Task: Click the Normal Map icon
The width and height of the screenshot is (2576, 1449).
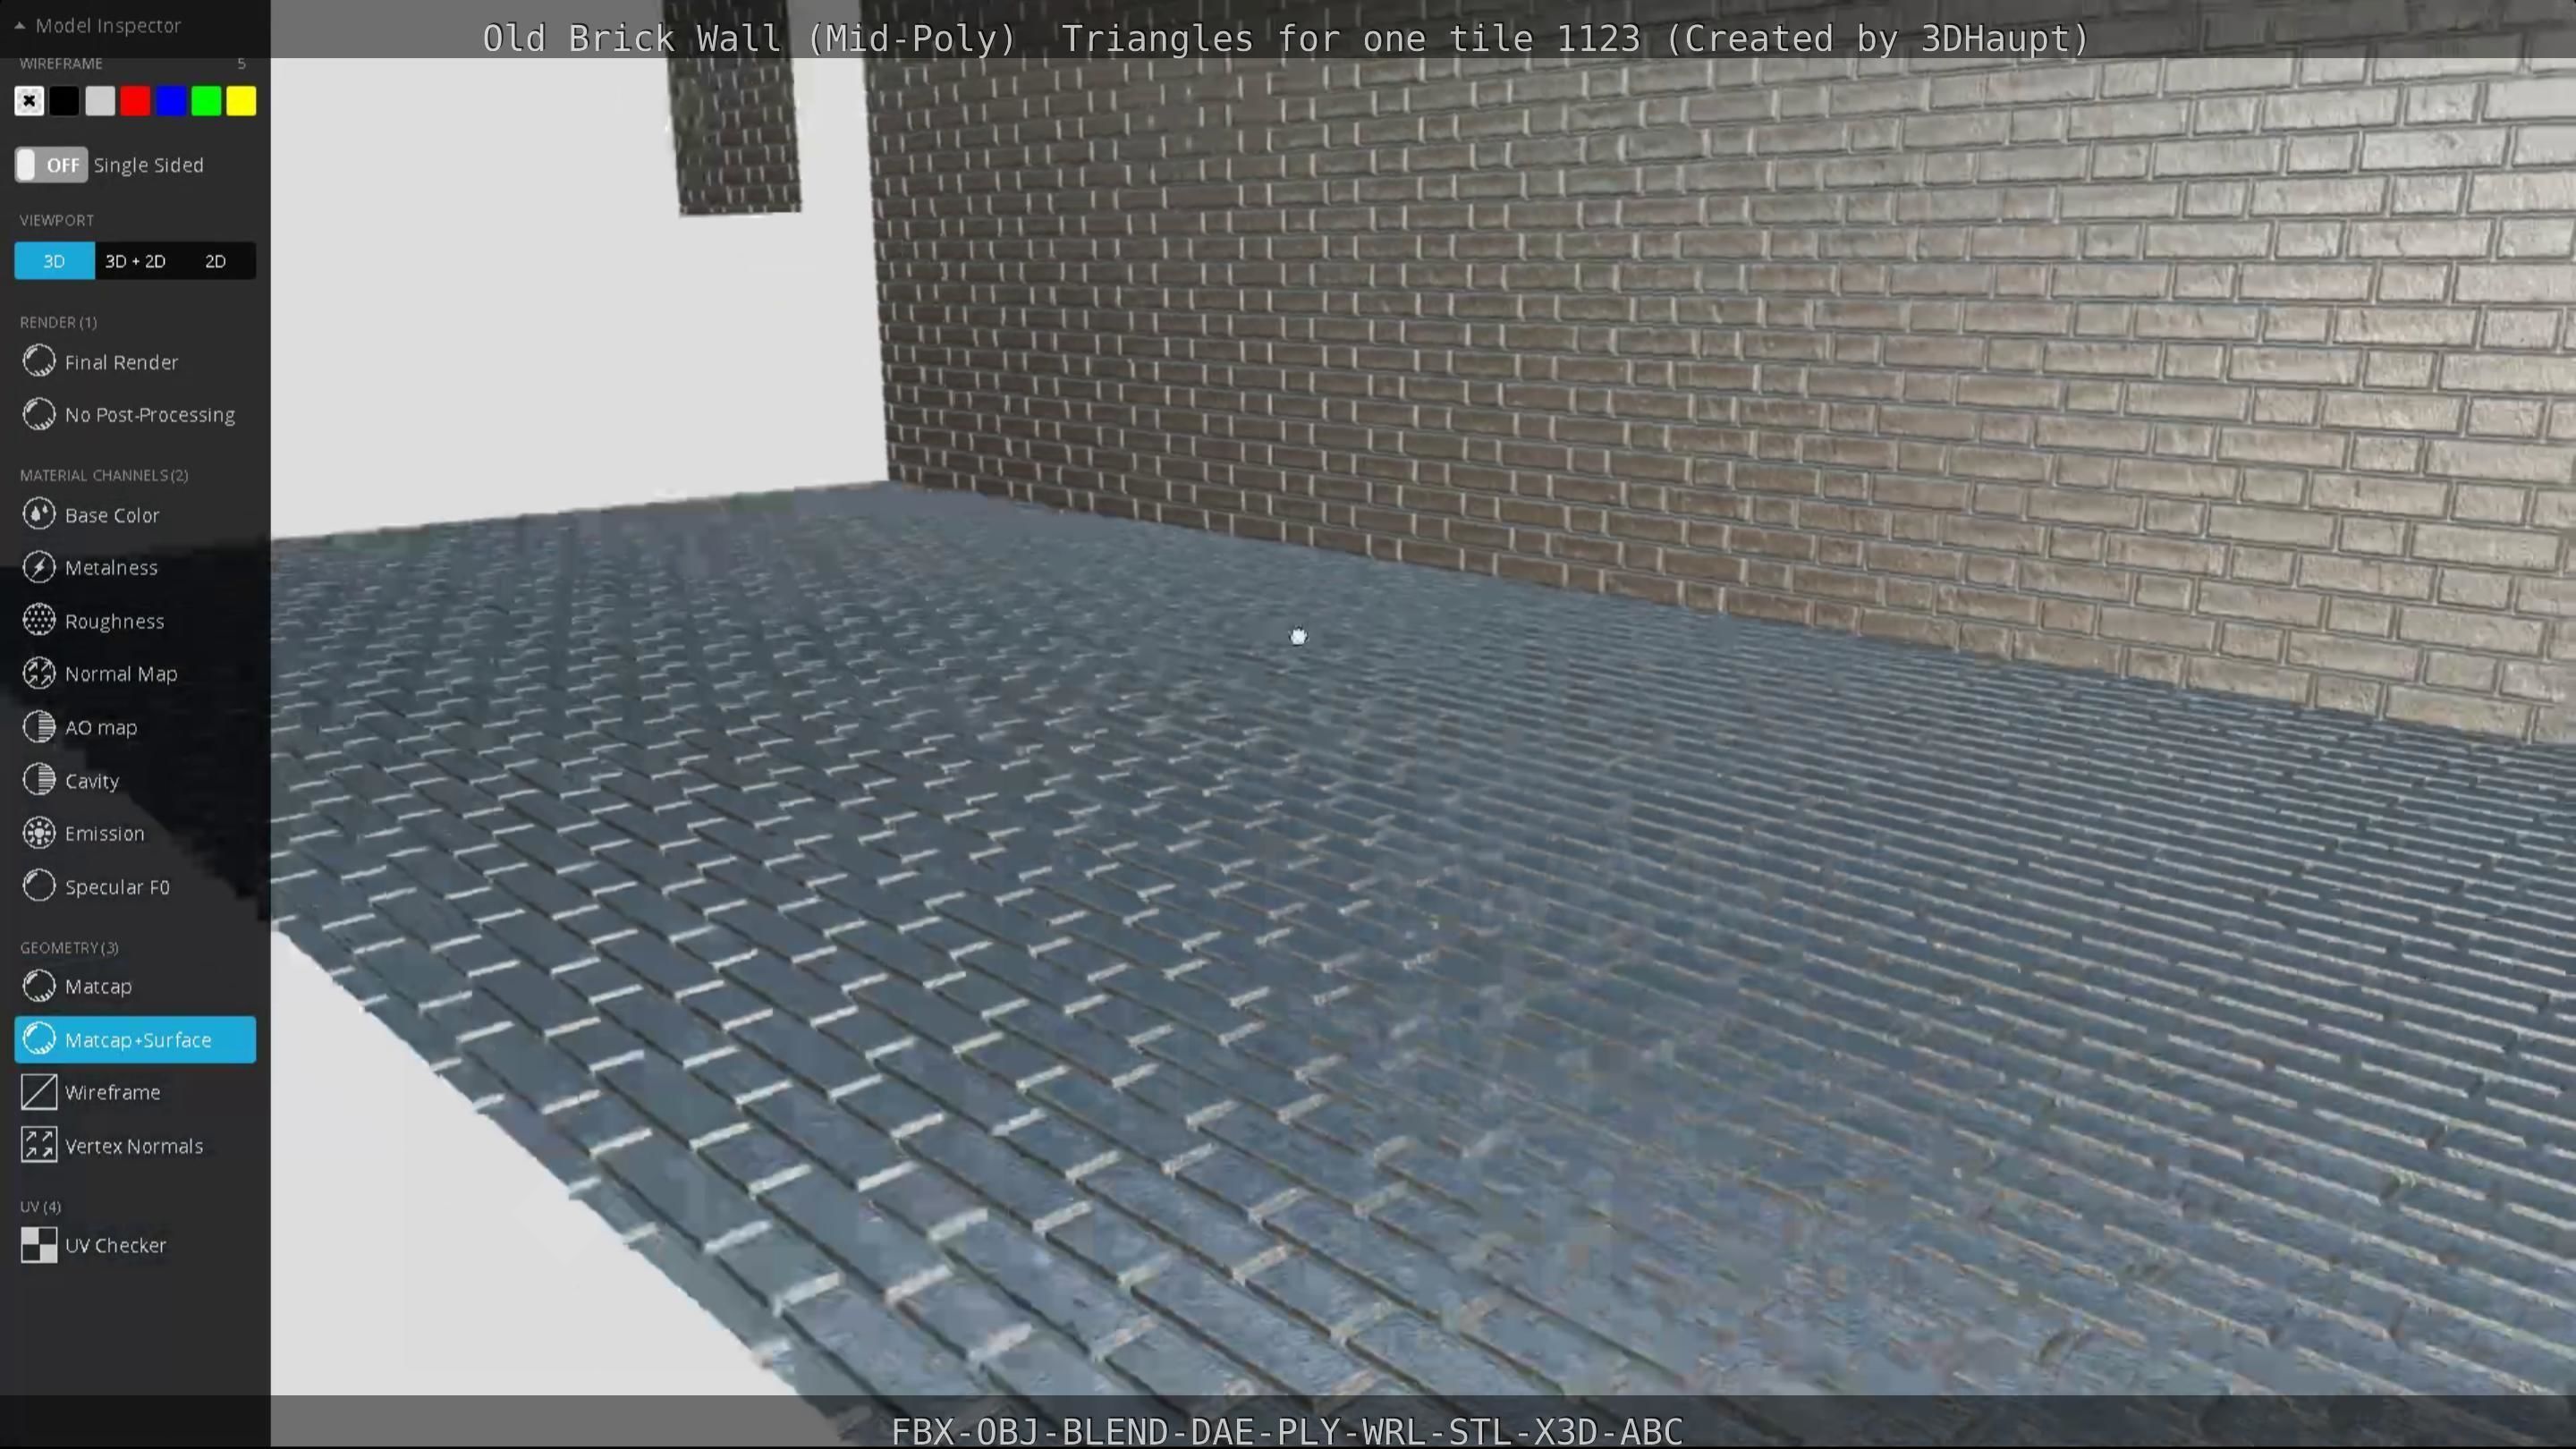Action: 39,673
